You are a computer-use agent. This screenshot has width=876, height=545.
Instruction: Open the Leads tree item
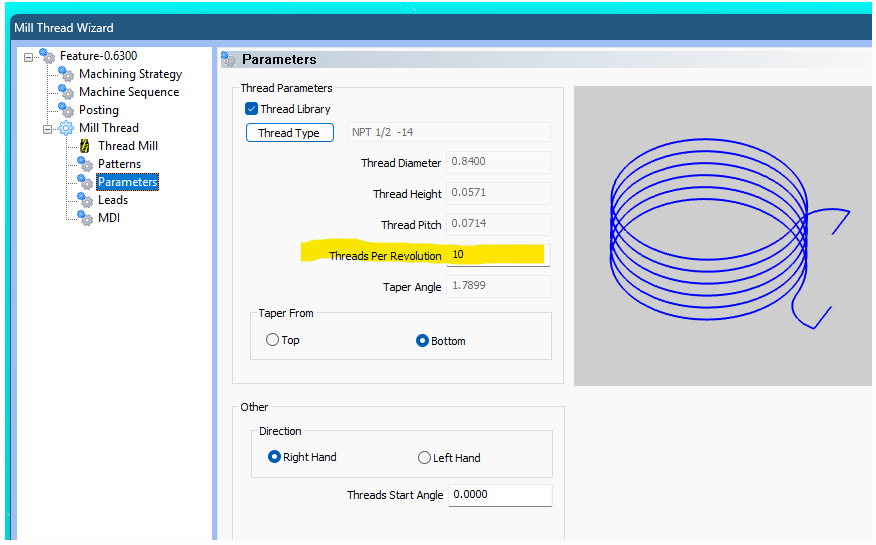(112, 200)
